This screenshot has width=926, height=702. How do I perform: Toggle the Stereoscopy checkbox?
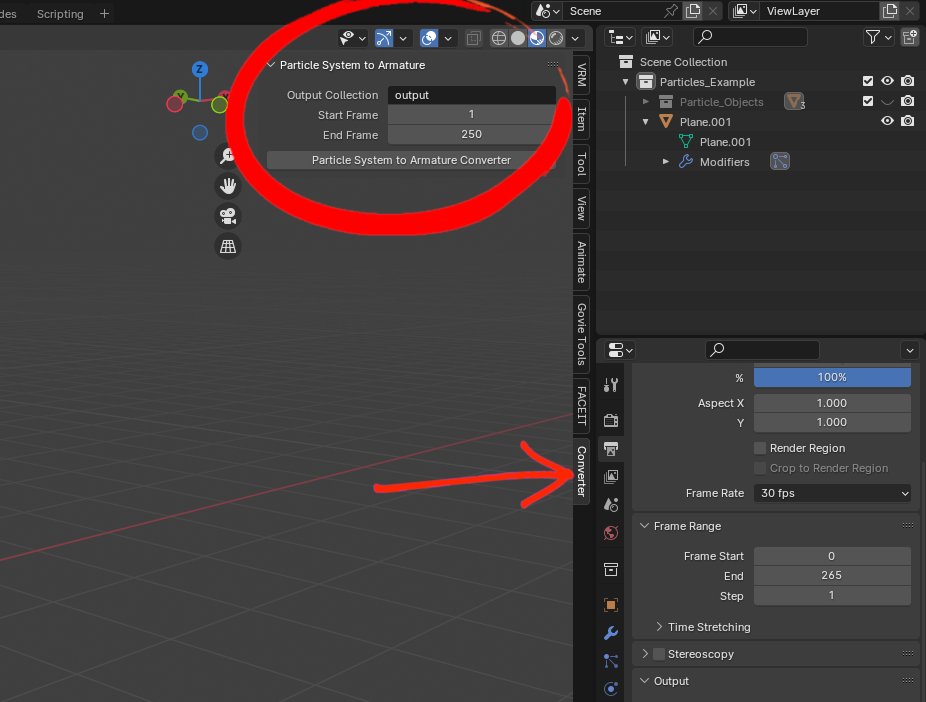[x=659, y=654]
